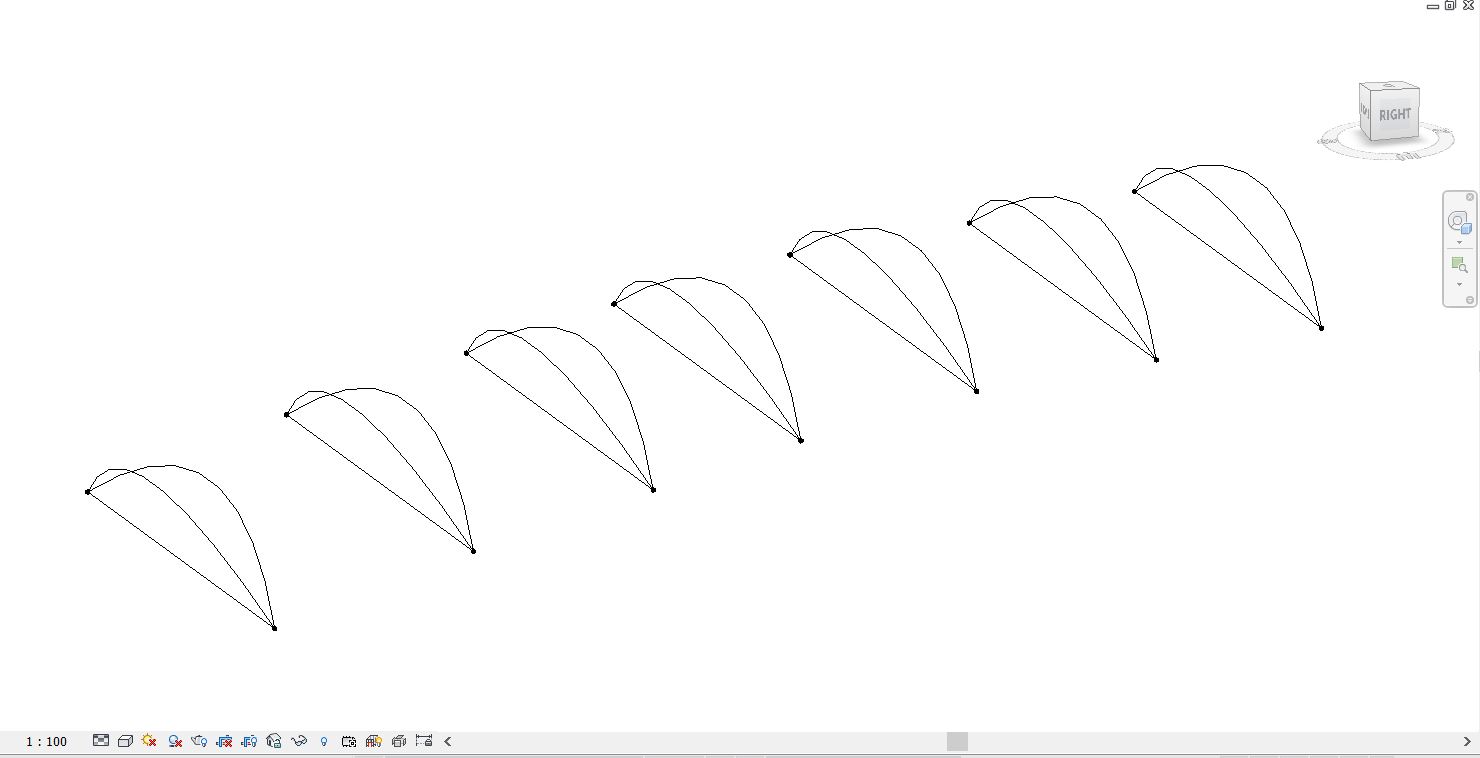Click the Show Analytical Model icon
The height and width of the screenshot is (758, 1480).
pos(374,741)
